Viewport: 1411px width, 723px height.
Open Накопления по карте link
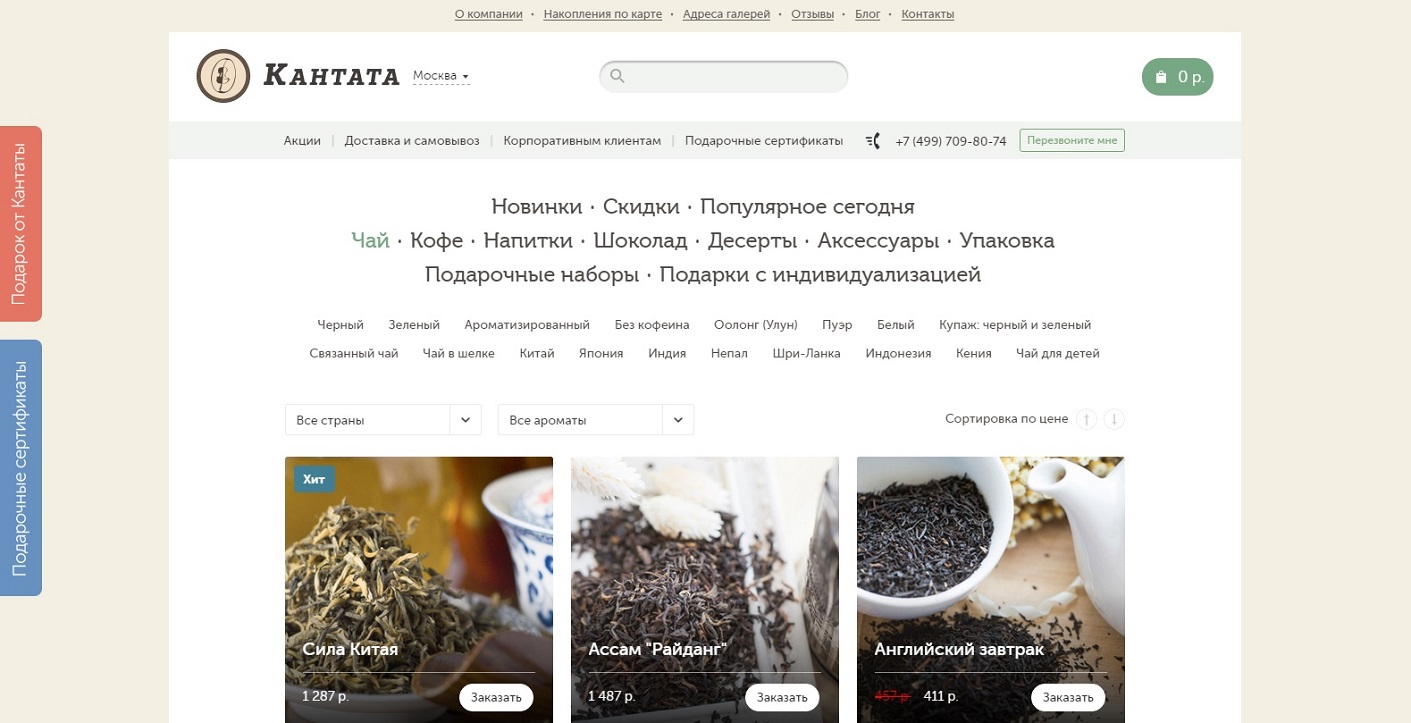pyautogui.click(x=603, y=14)
